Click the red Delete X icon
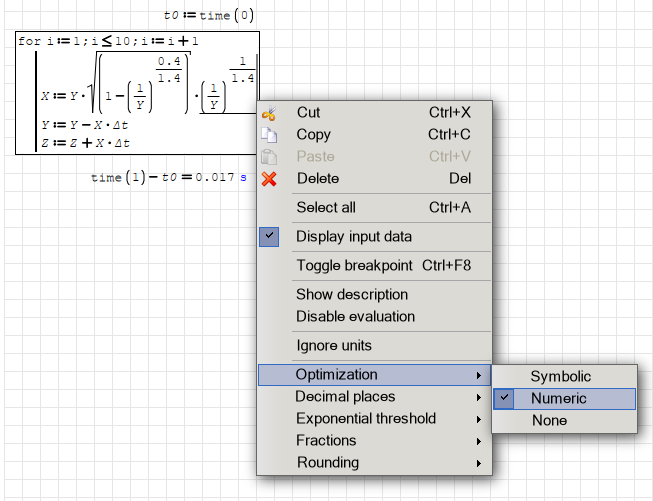The image size is (653, 501). (x=268, y=179)
